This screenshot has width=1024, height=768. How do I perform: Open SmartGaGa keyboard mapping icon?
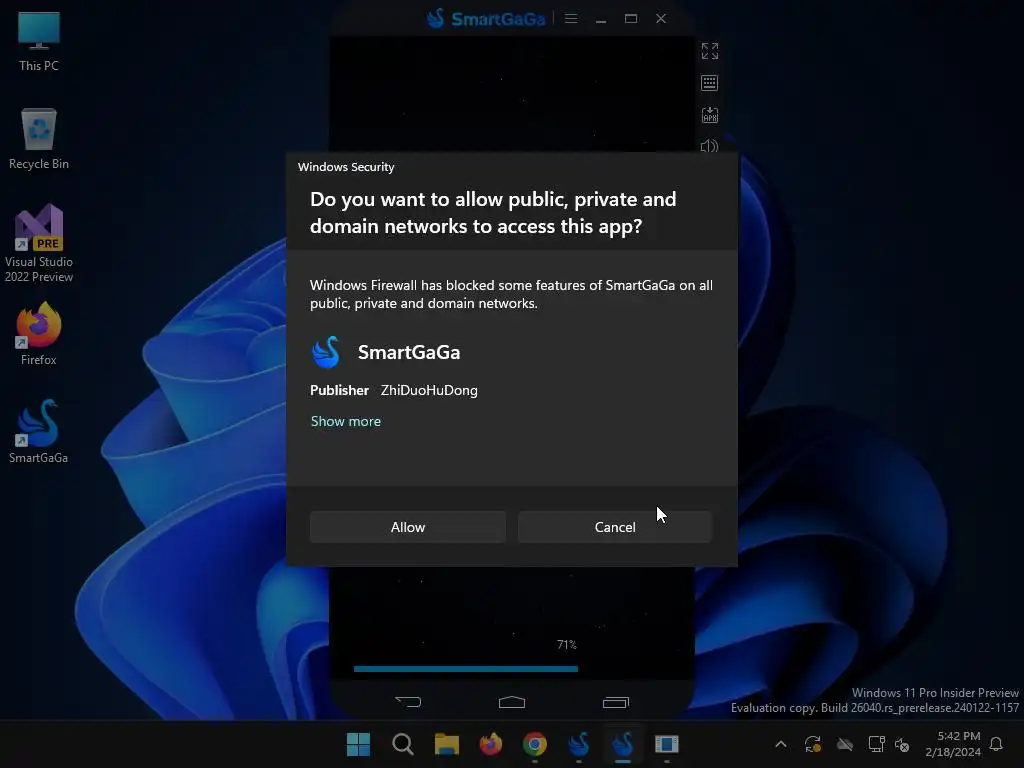point(709,83)
